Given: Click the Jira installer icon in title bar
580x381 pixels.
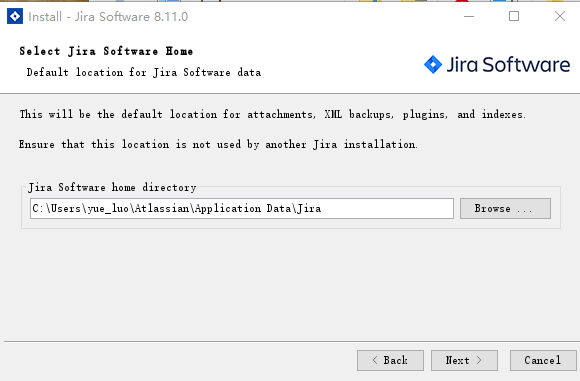Looking at the screenshot, I should tap(15, 16).
